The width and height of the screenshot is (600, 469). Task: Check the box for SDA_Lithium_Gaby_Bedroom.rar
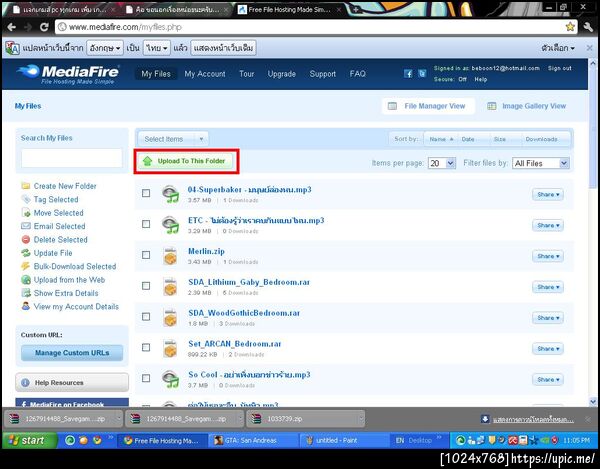[x=146, y=286]
